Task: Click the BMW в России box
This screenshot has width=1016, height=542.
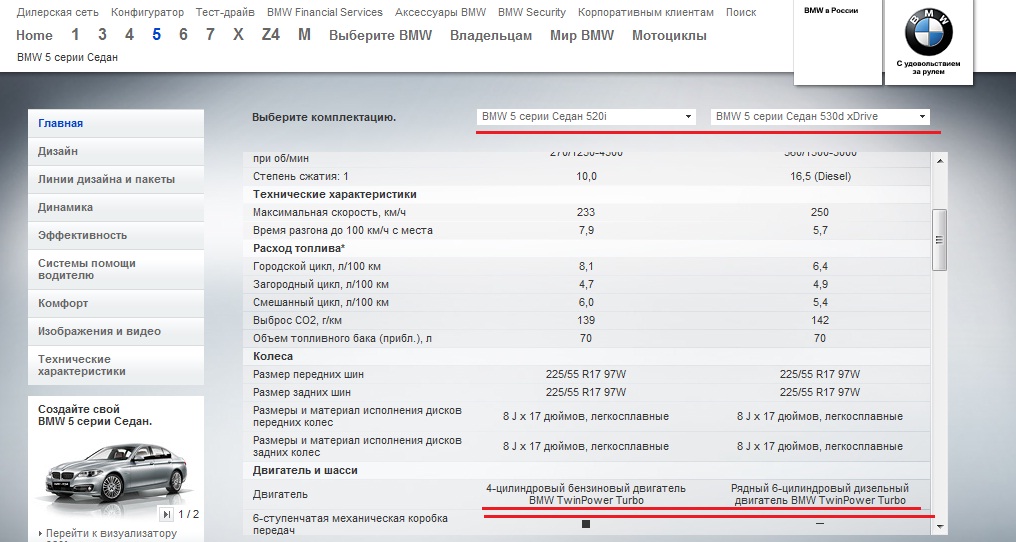Action: 838,42
